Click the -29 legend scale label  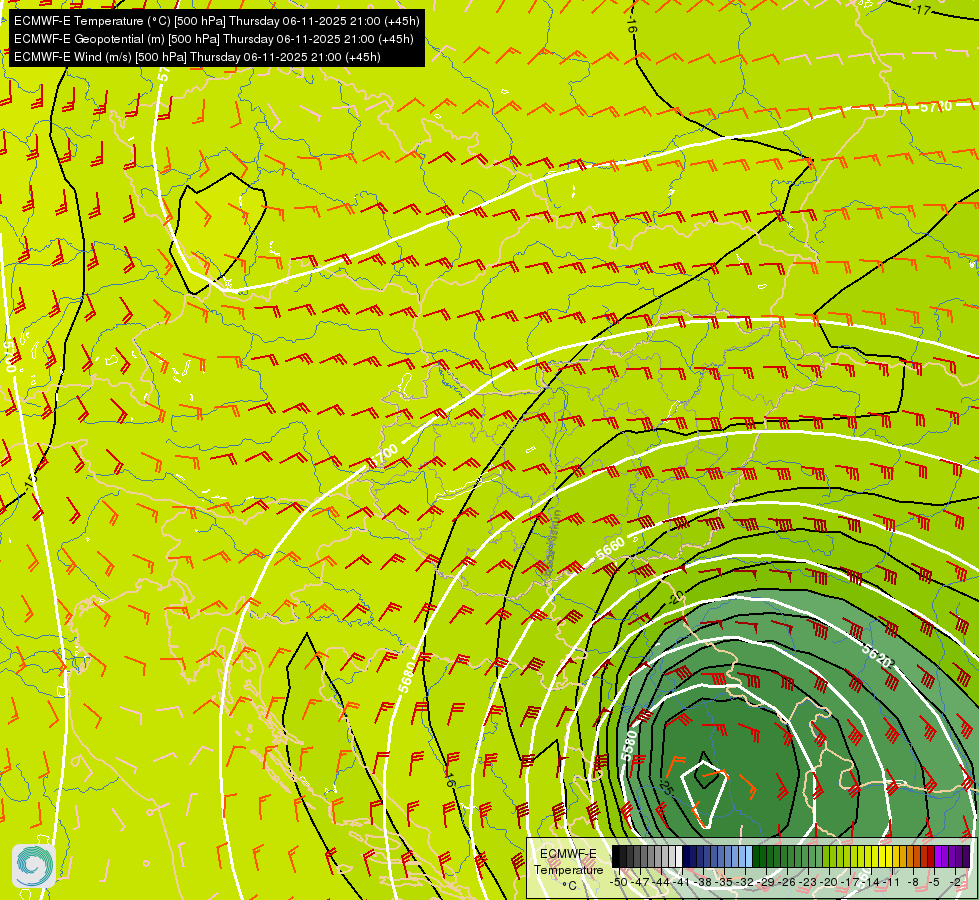point(766,882)
